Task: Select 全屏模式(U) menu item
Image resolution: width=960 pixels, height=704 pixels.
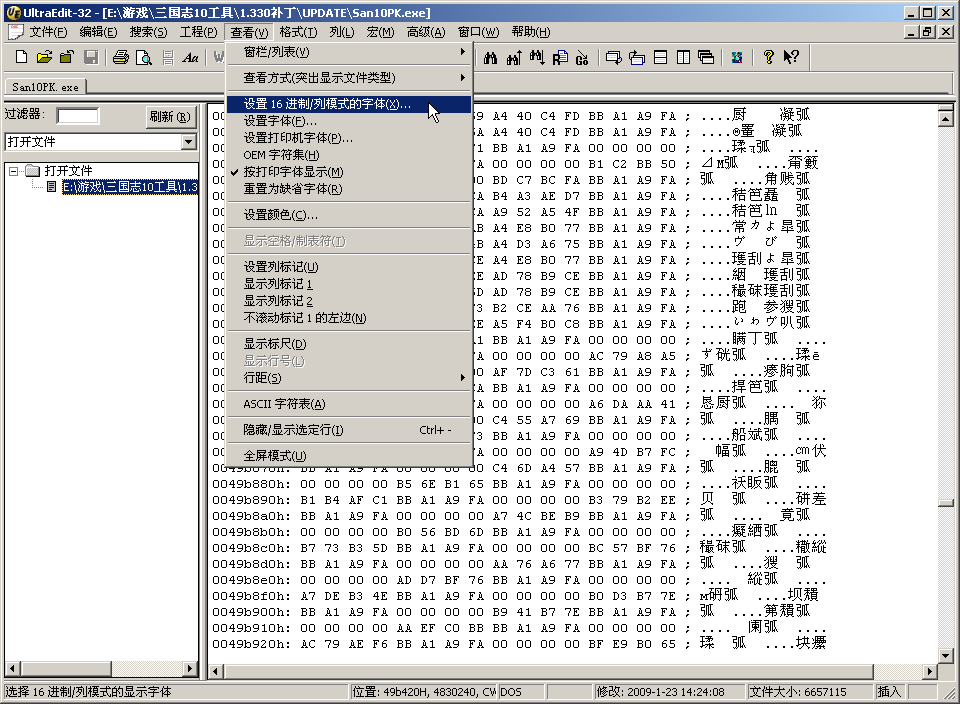Action: (x=349, y=456)
